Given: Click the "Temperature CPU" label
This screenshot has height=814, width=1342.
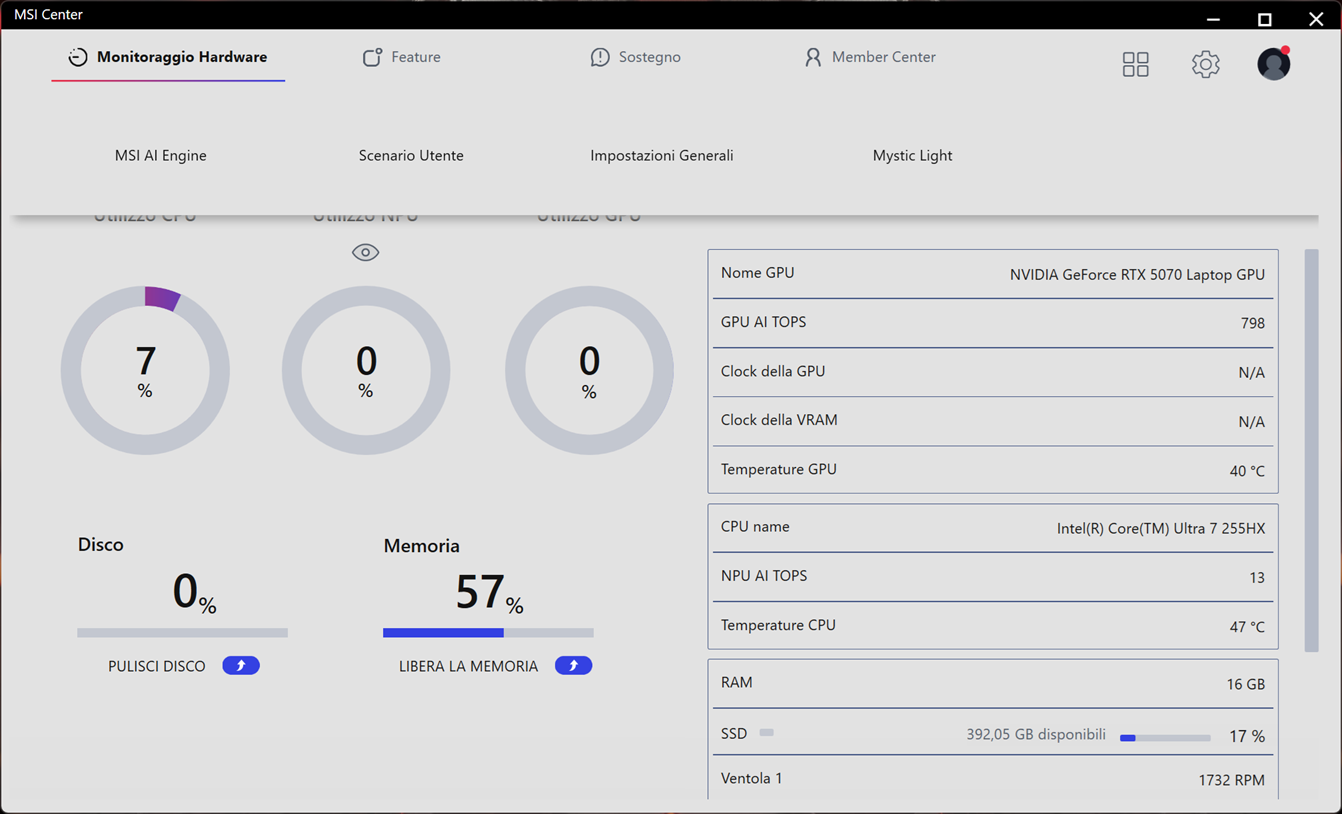Looking at the screenshot, I should tap(778, 625).
